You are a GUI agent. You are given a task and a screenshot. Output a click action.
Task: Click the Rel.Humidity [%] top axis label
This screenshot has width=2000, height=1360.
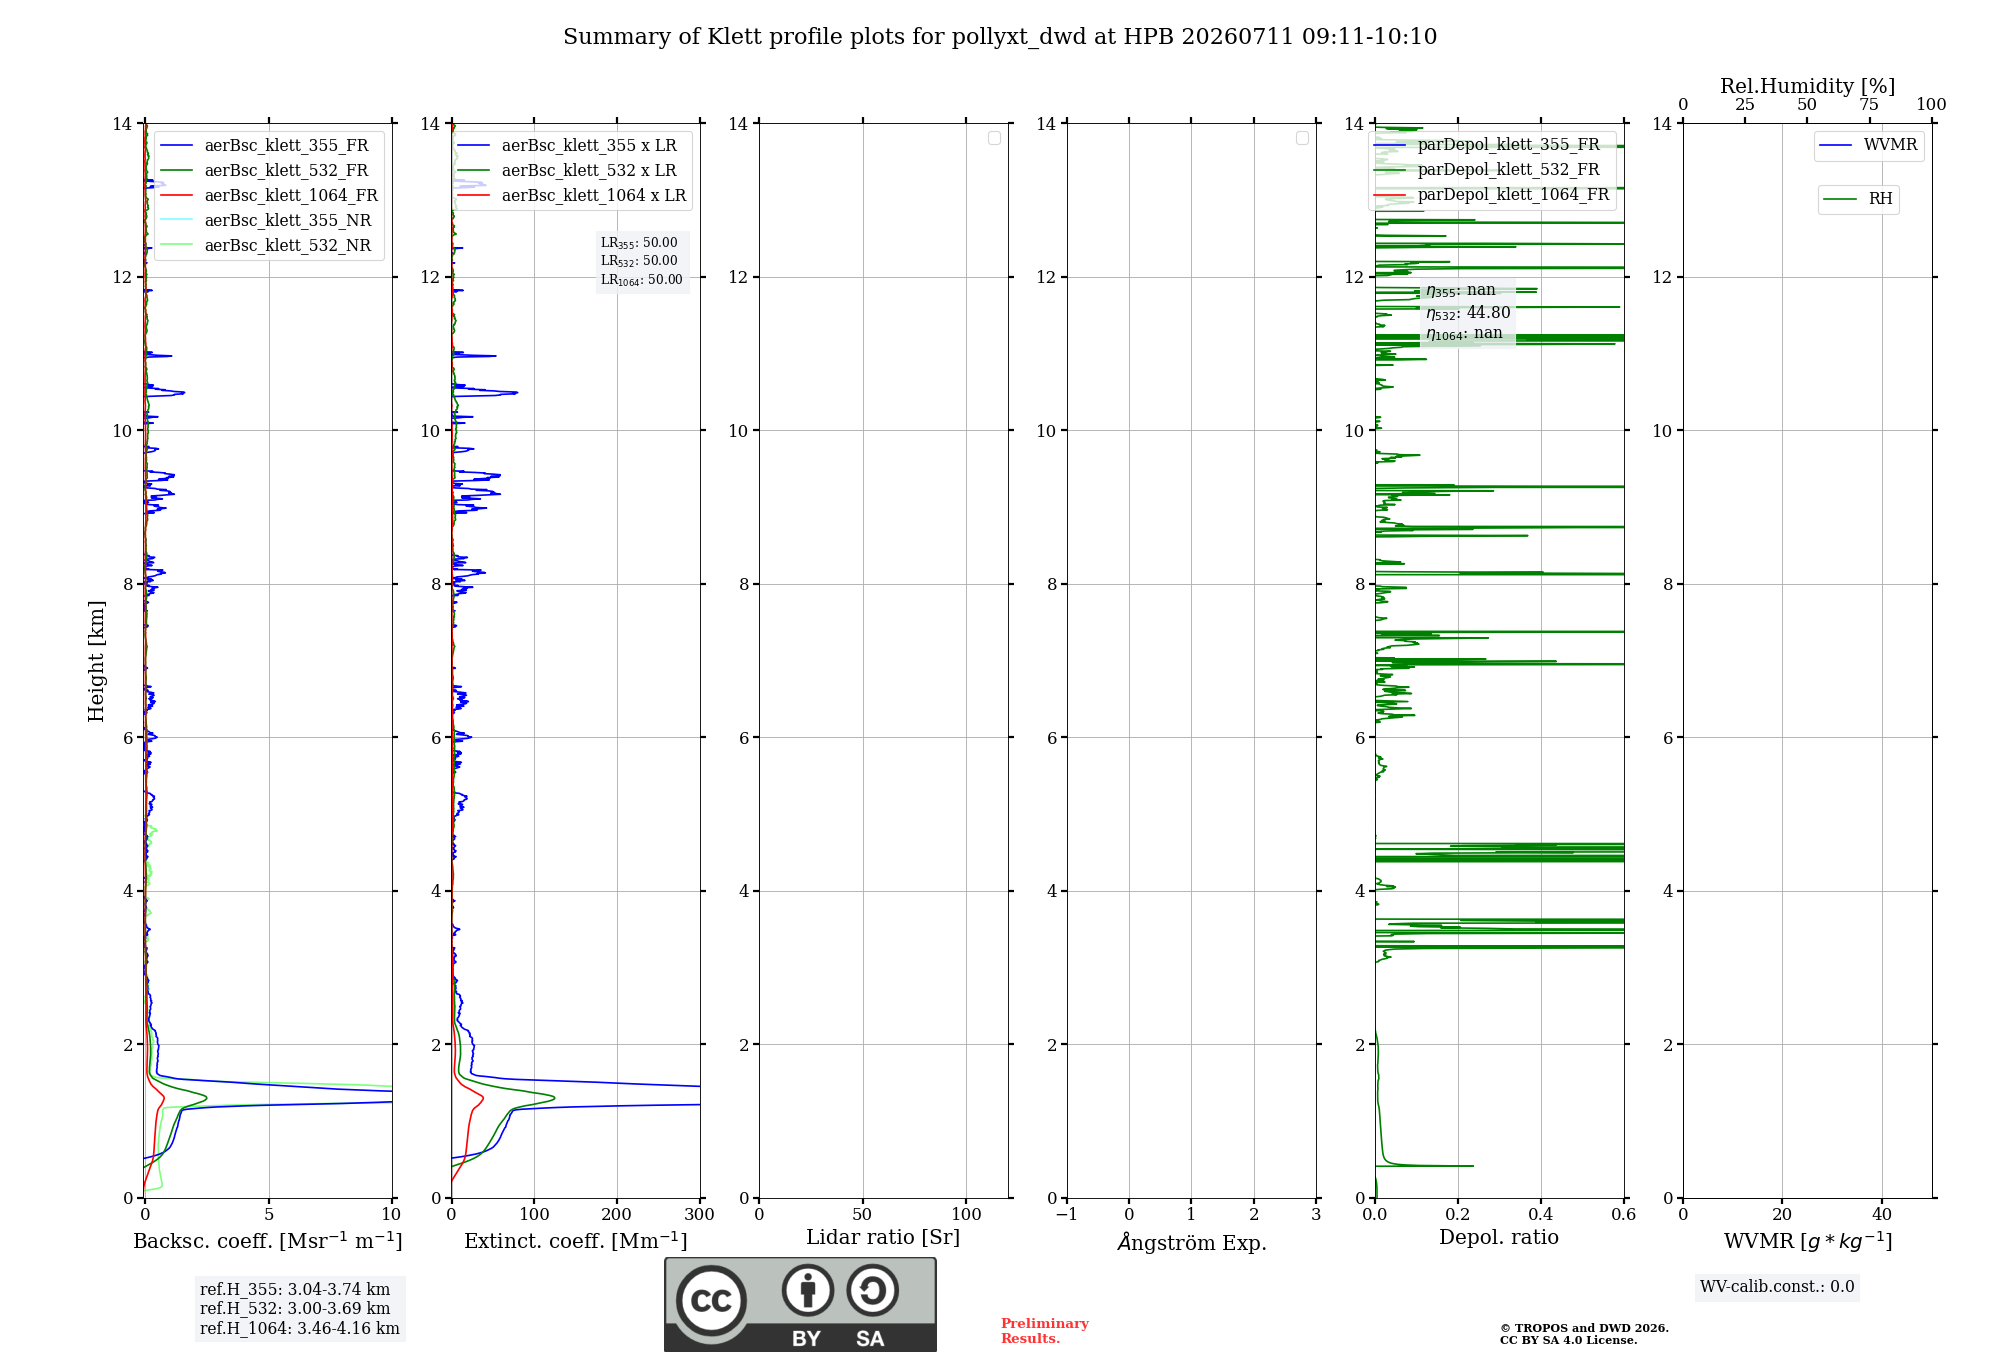1807,86
